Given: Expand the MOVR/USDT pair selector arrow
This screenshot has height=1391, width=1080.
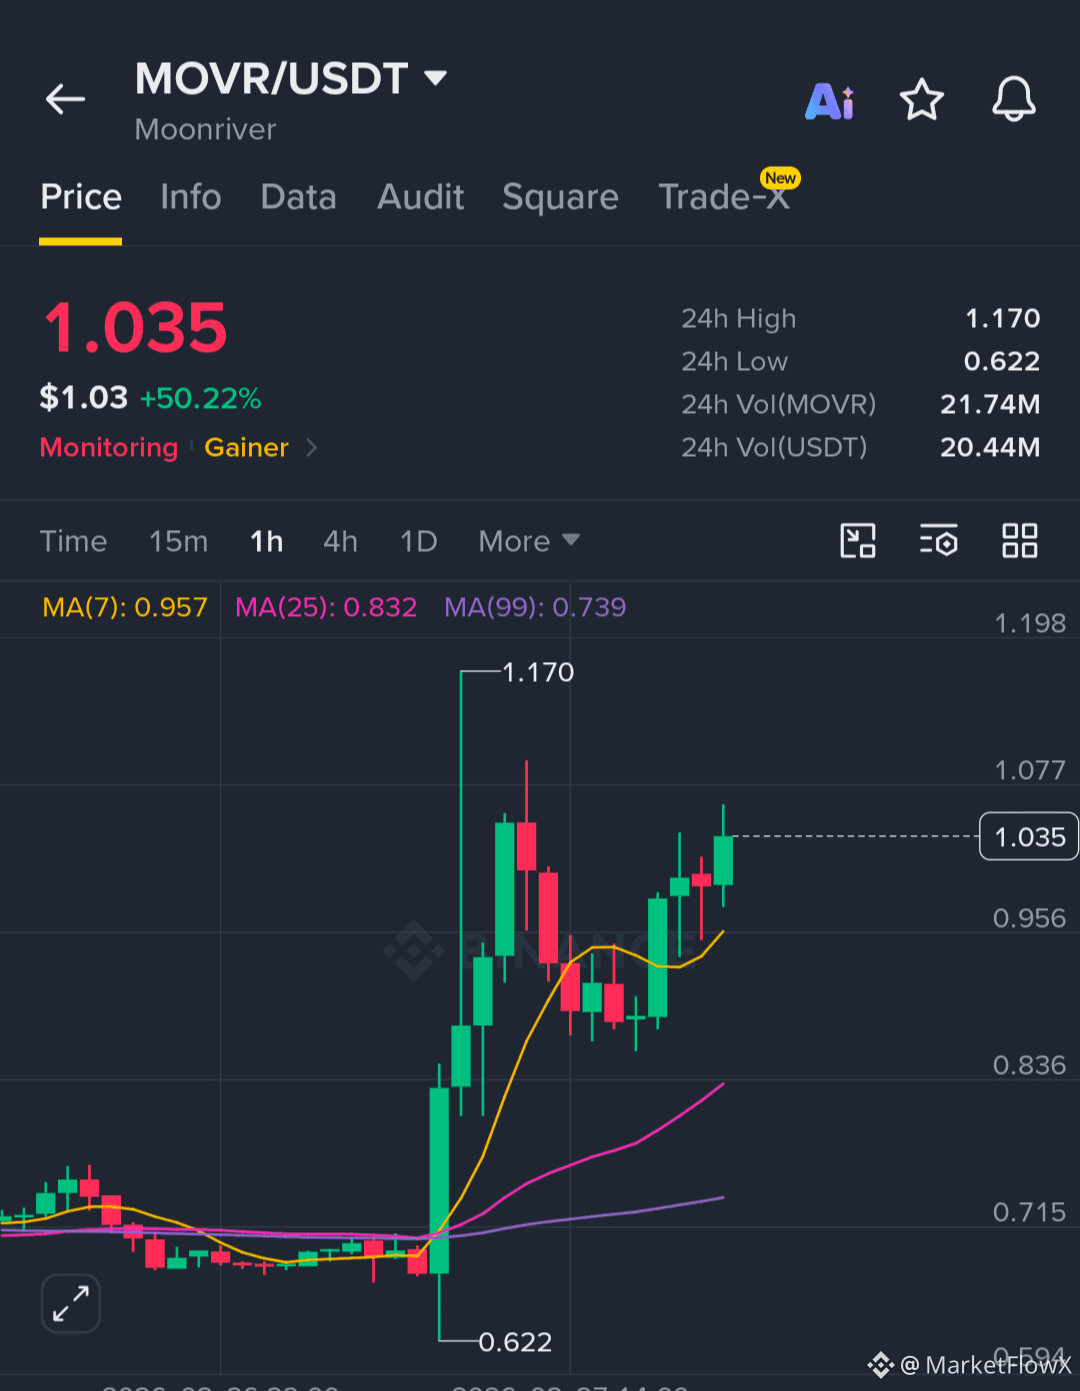Looking at the screenshot, I should click(435, 77).
